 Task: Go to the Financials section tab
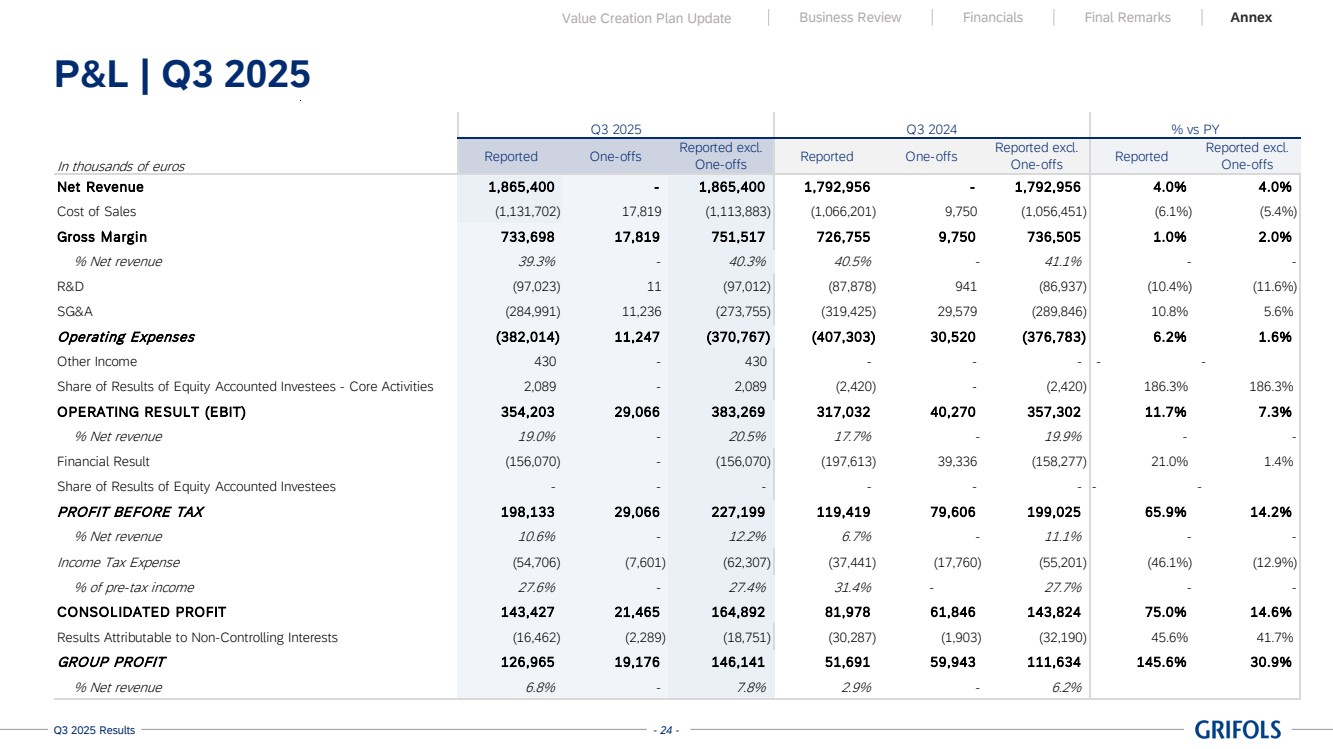[992, 17]
